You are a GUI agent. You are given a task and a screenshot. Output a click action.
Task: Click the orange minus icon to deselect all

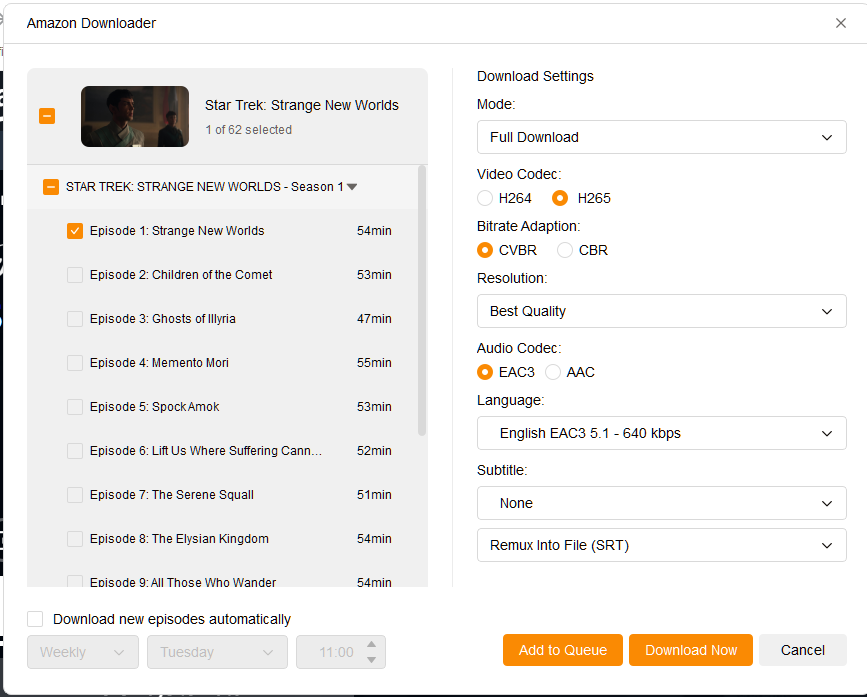click(47, 115)
